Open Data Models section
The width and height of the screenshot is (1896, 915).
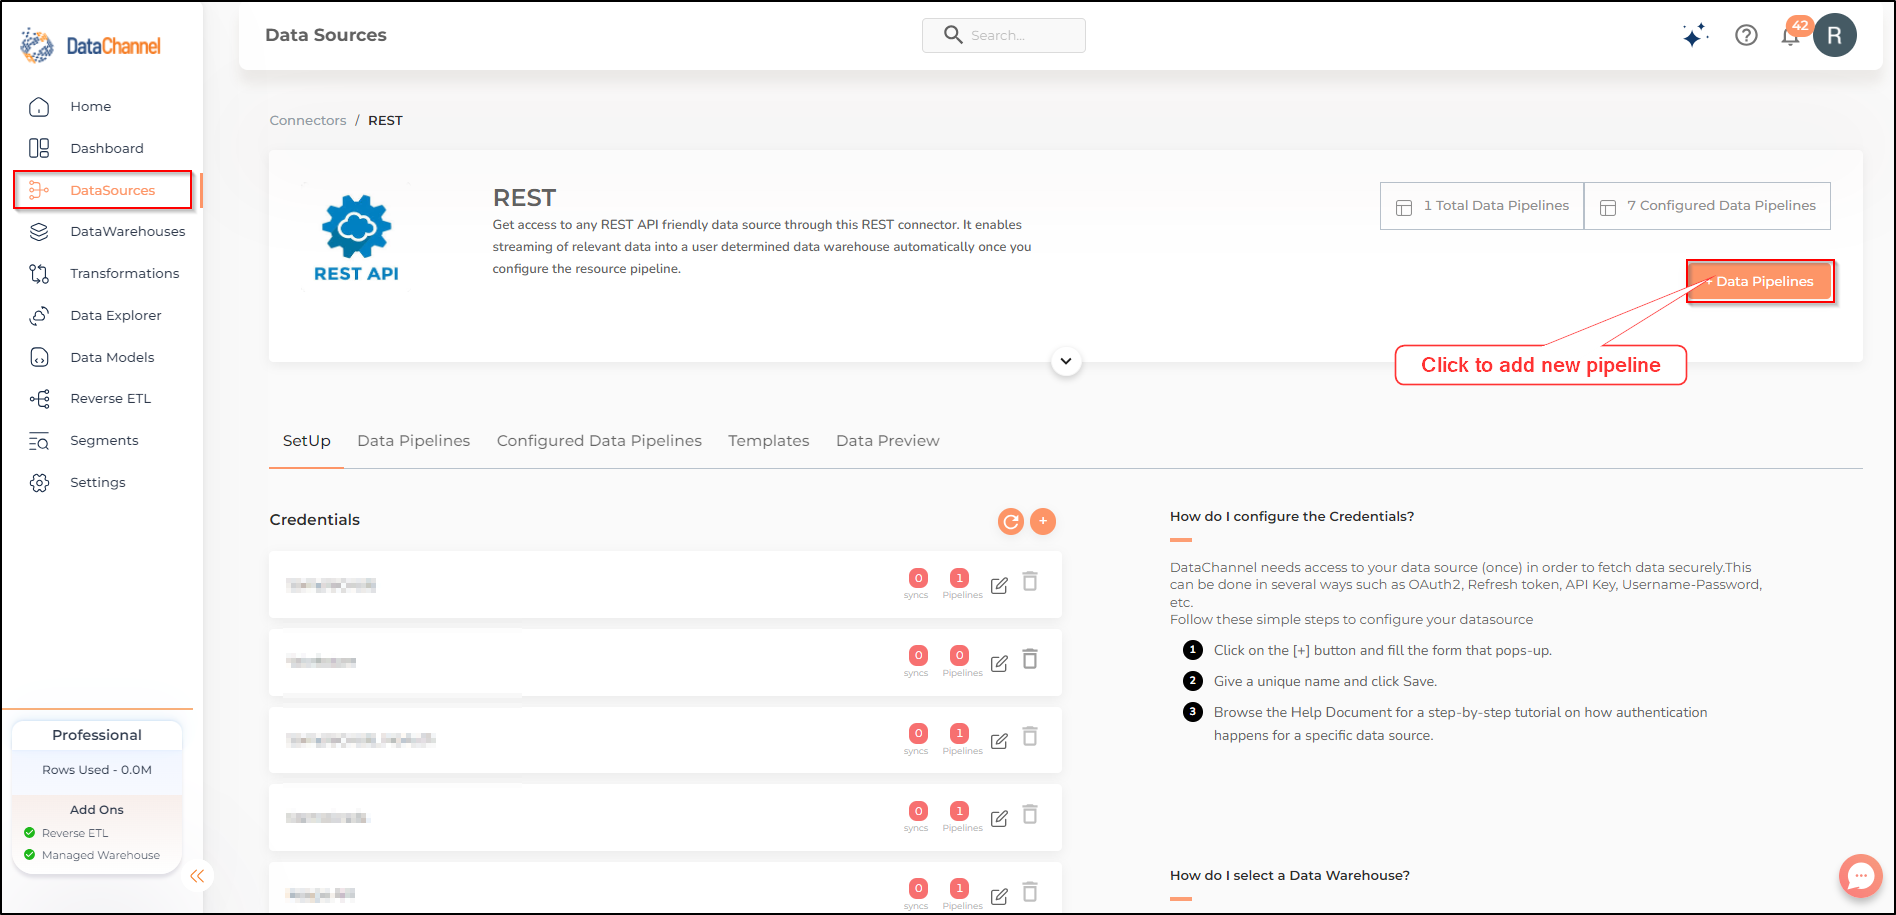pyautogui.click(x=112, y=357)
